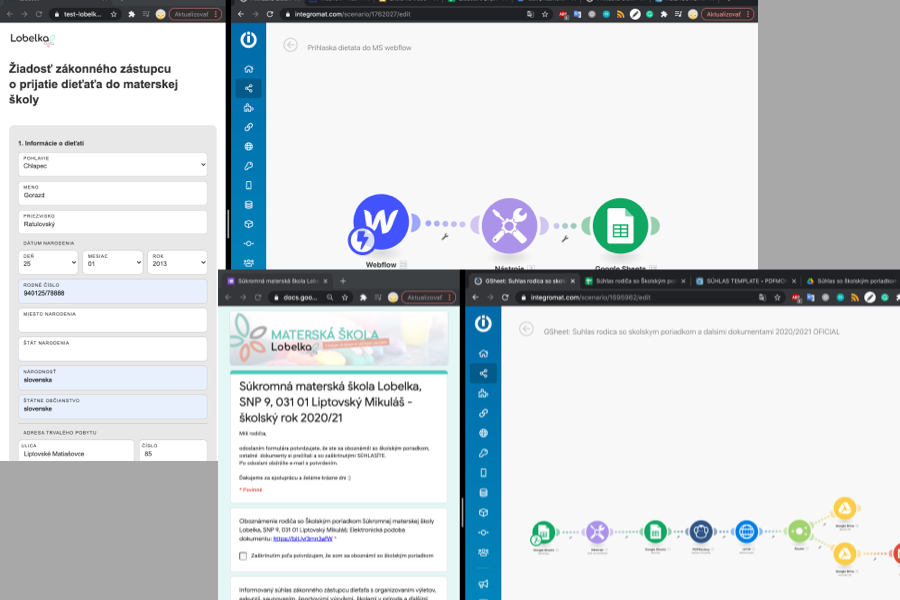The image size is (900, 600).
Task: Click the Lobelka logo in the form page
Action: coord(32,39)
